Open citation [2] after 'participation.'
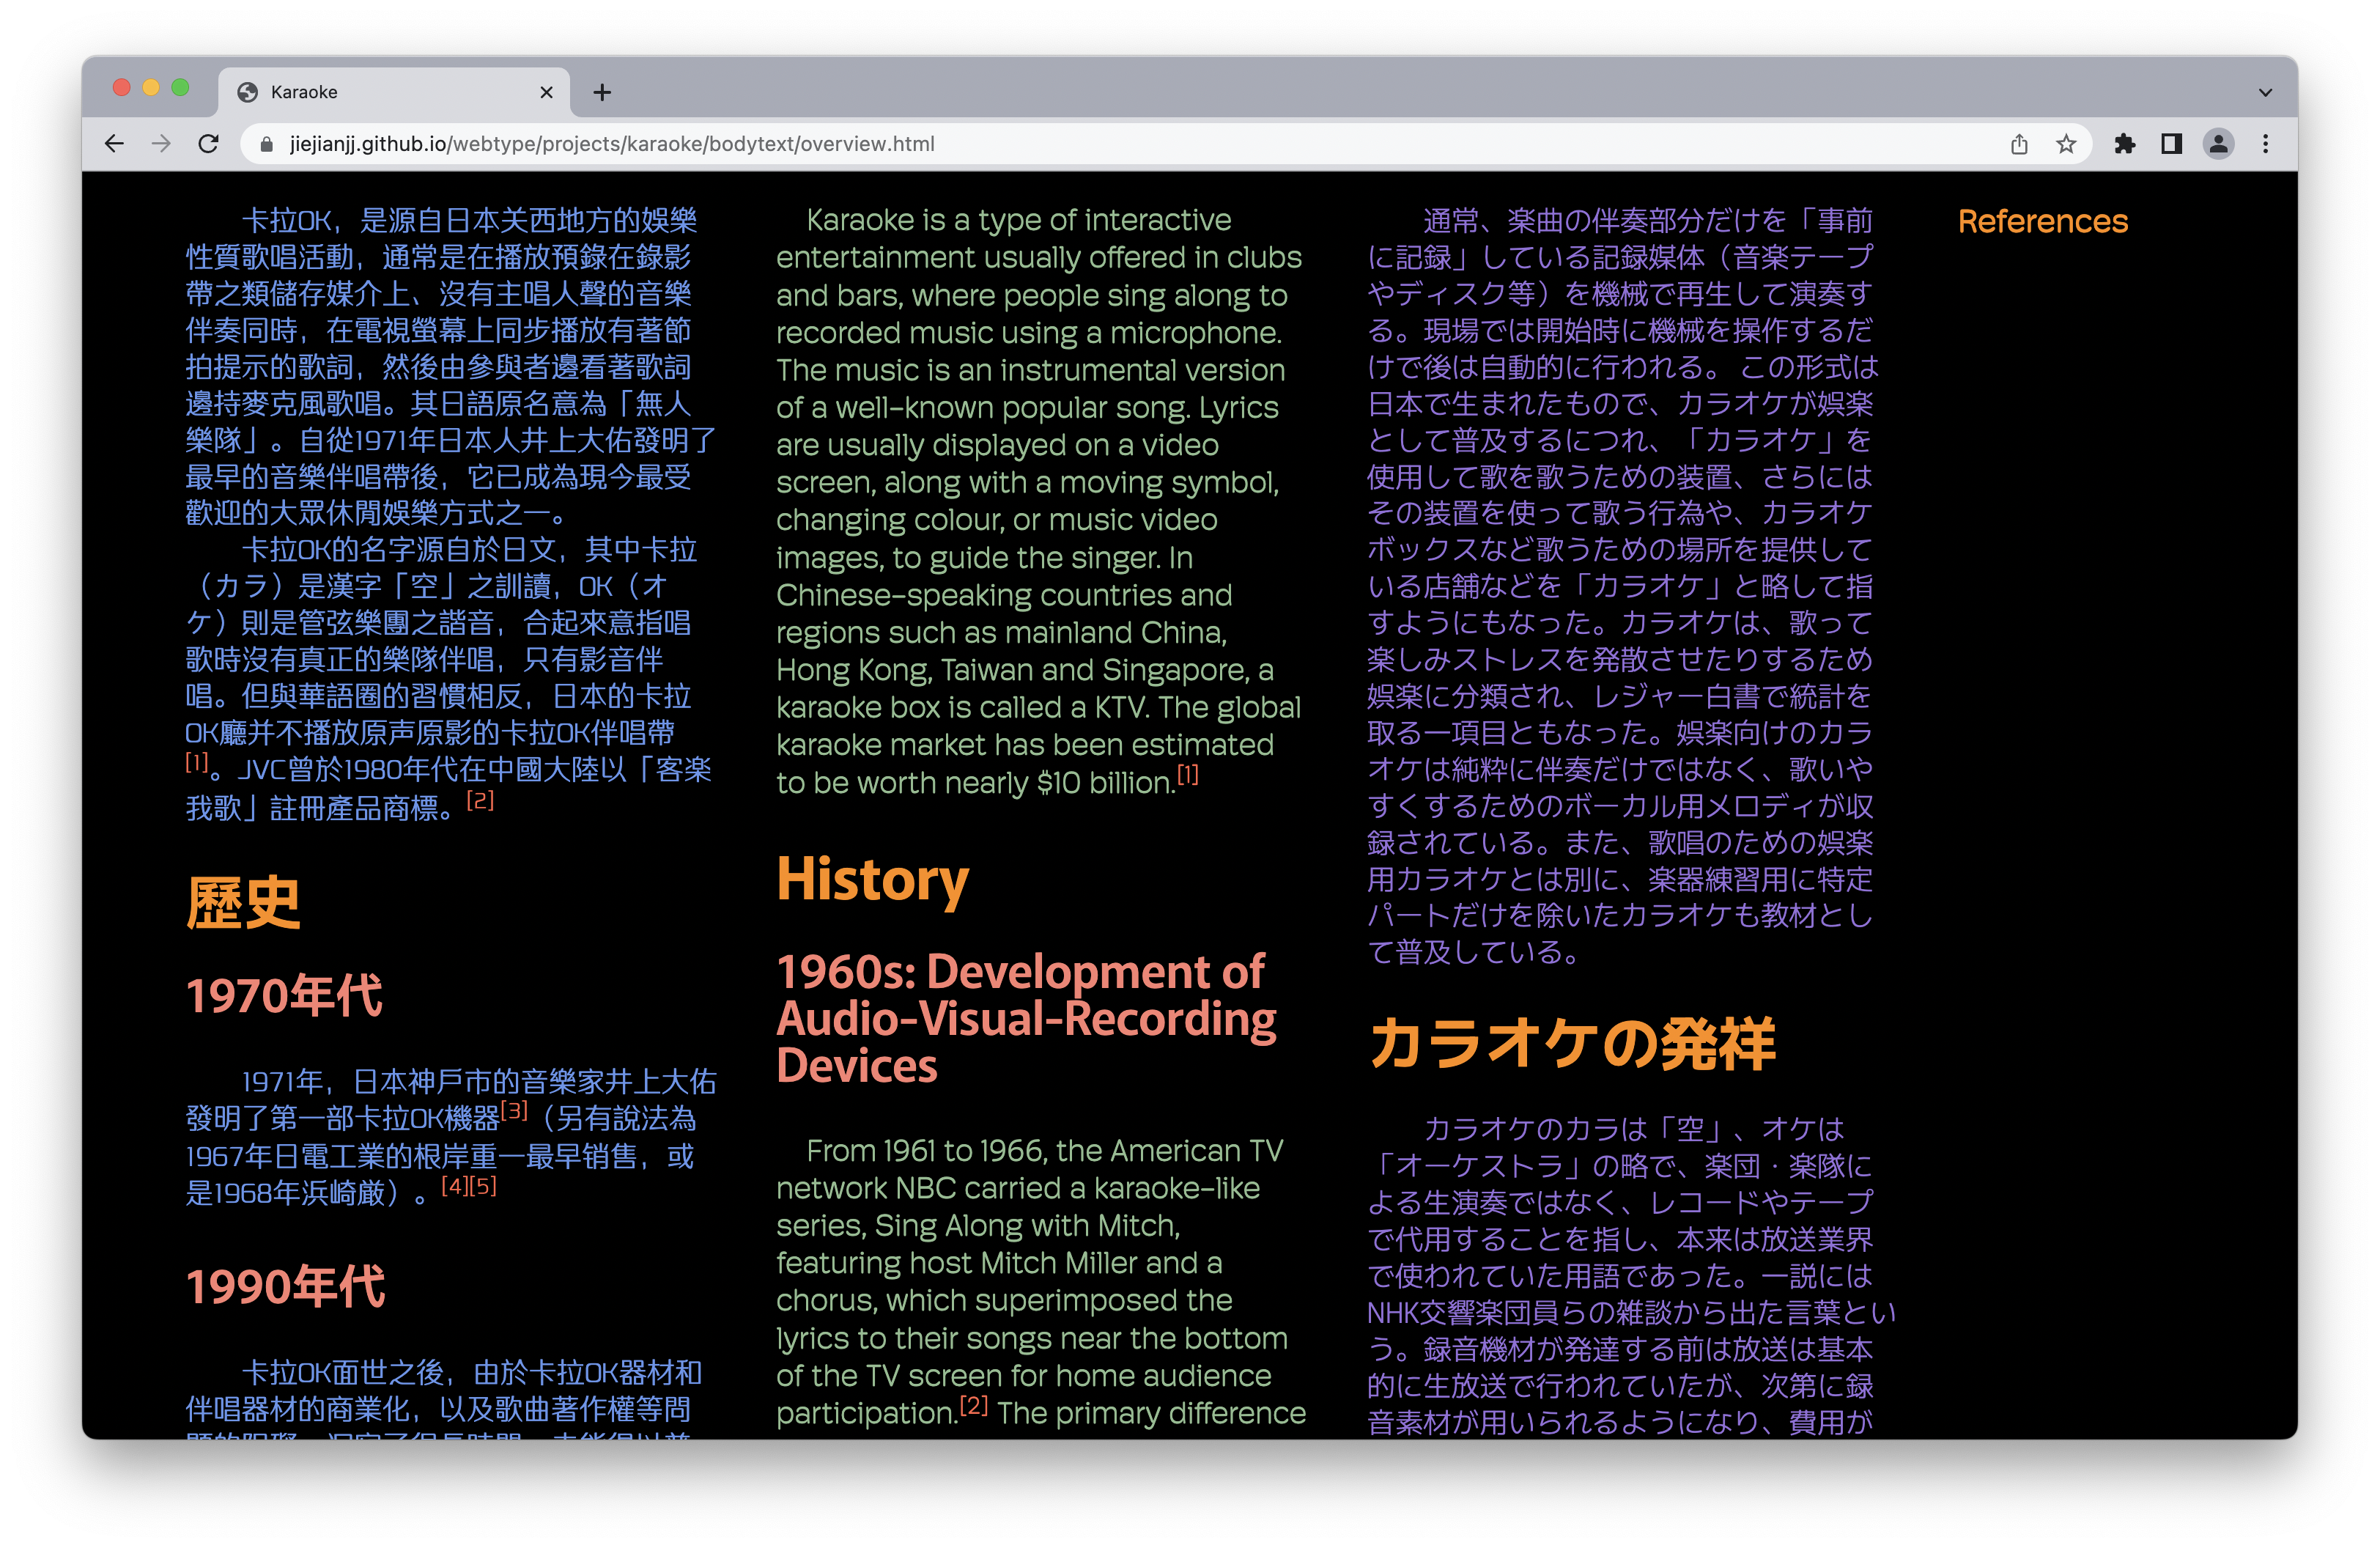Image resolution: width=2380 pixels, height=1548 pixels. [974, 1404]
